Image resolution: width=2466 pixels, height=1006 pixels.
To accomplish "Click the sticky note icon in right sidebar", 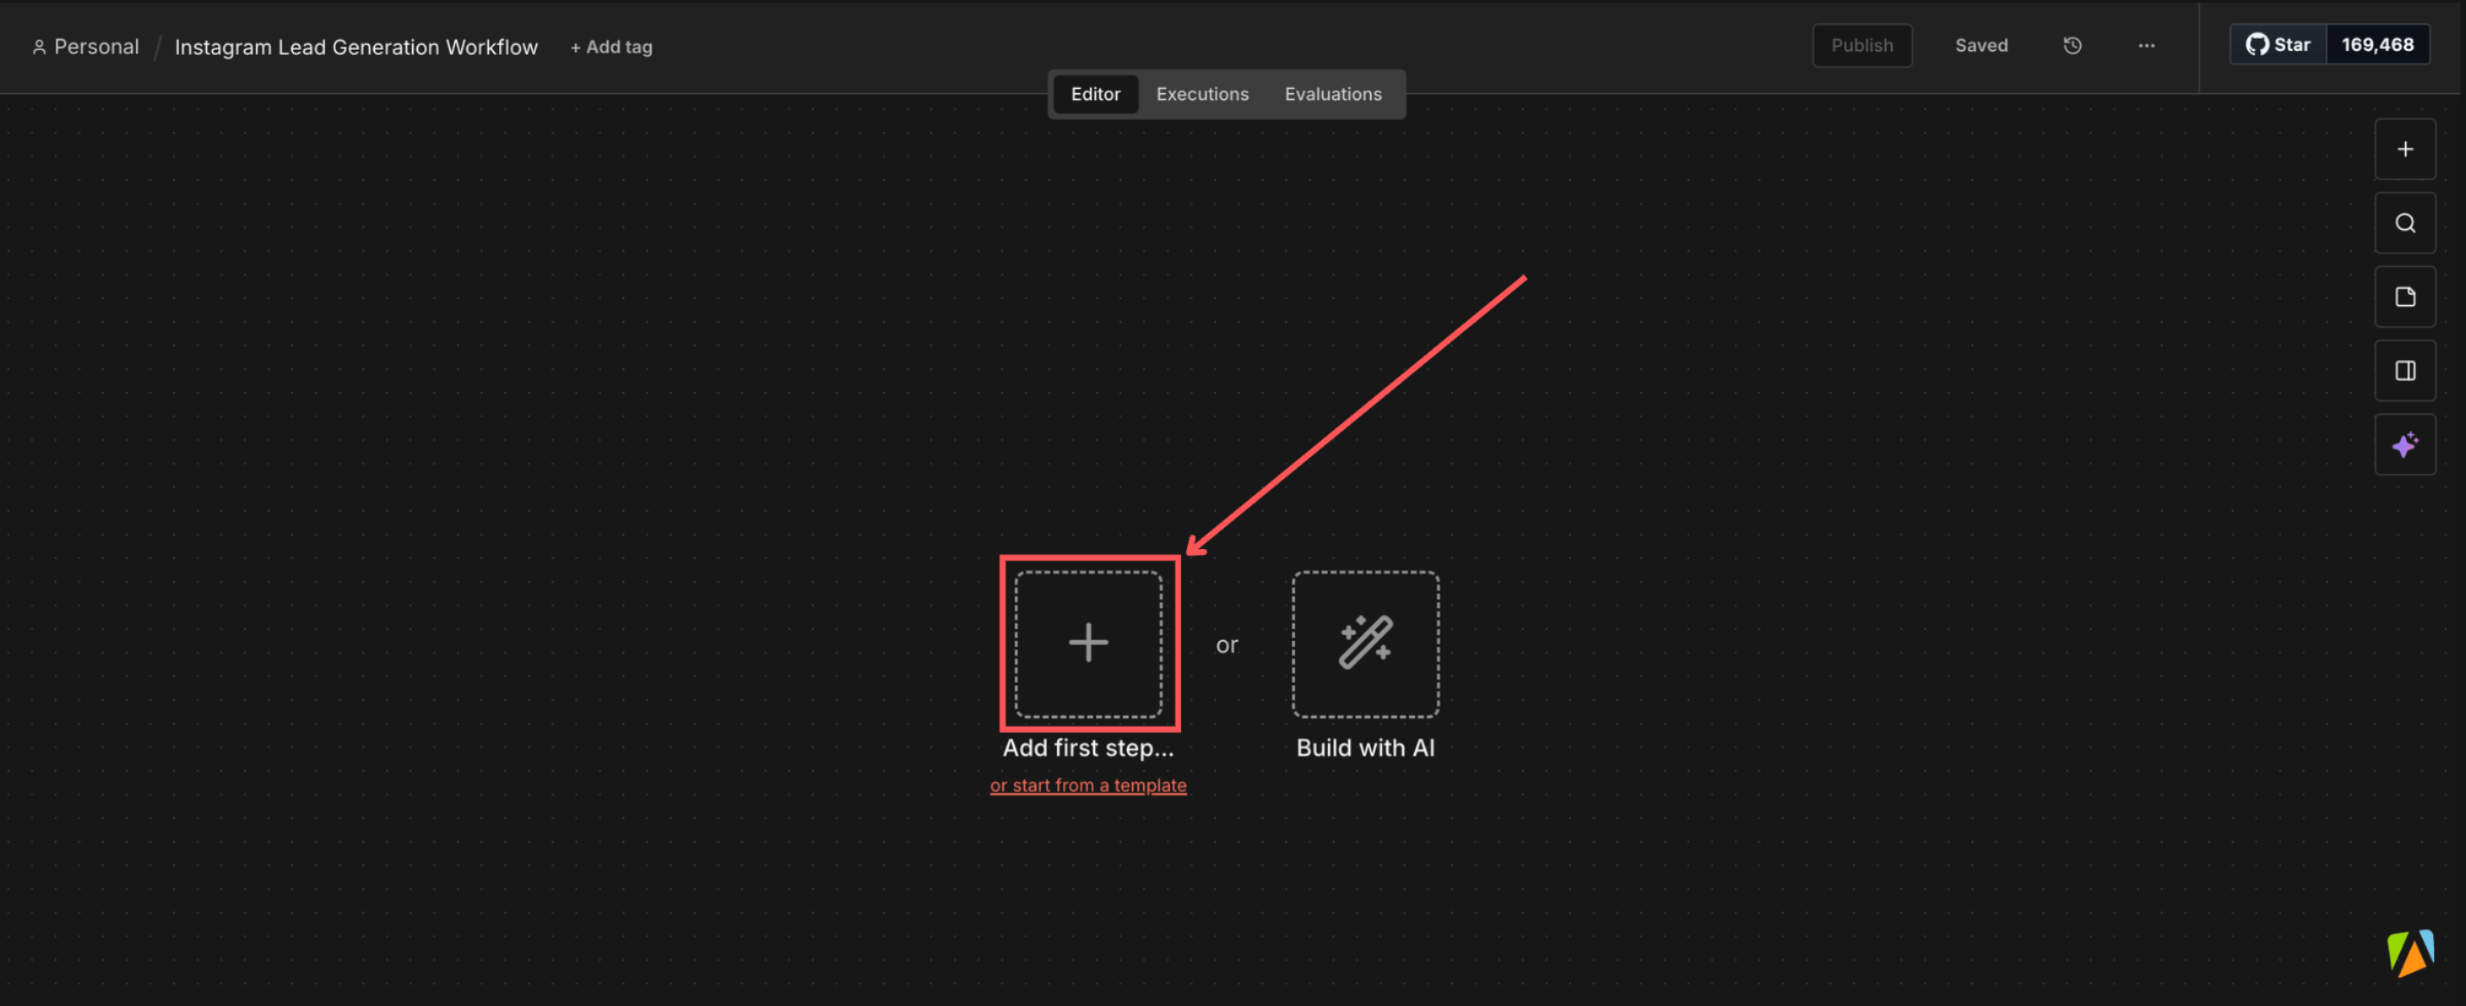I will [2404, 296].
